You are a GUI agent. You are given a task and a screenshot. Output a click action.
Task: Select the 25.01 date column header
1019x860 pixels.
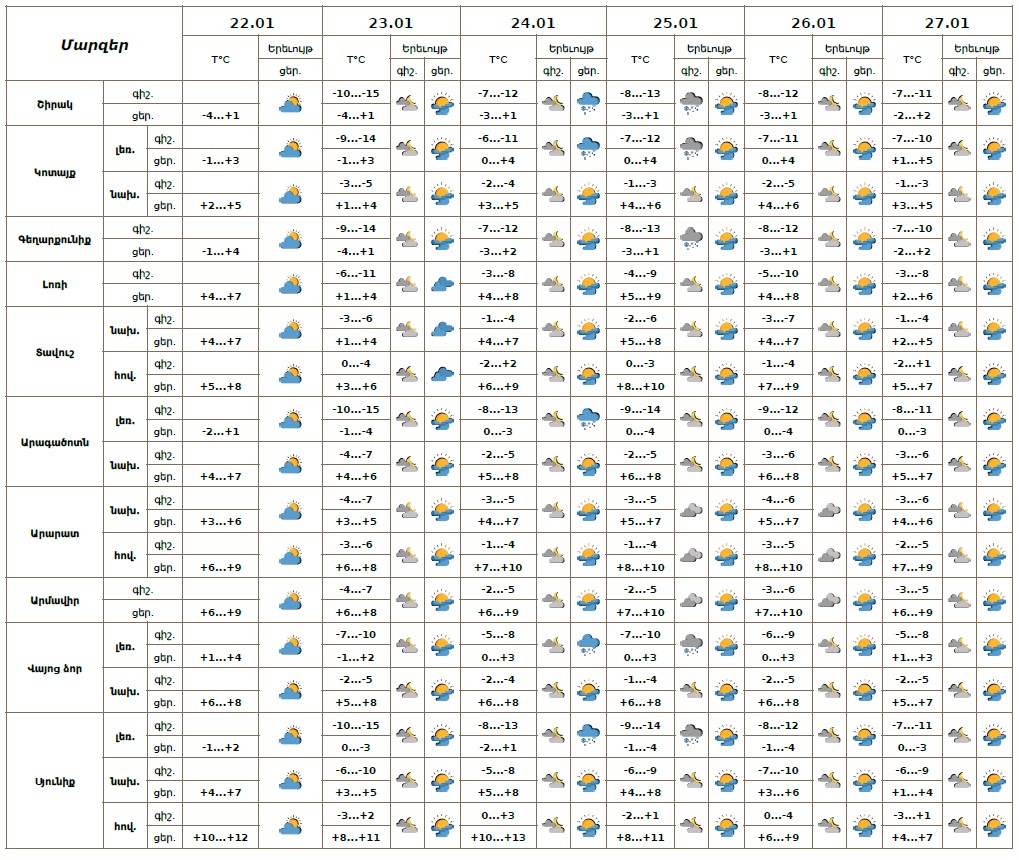coord(675,23)
